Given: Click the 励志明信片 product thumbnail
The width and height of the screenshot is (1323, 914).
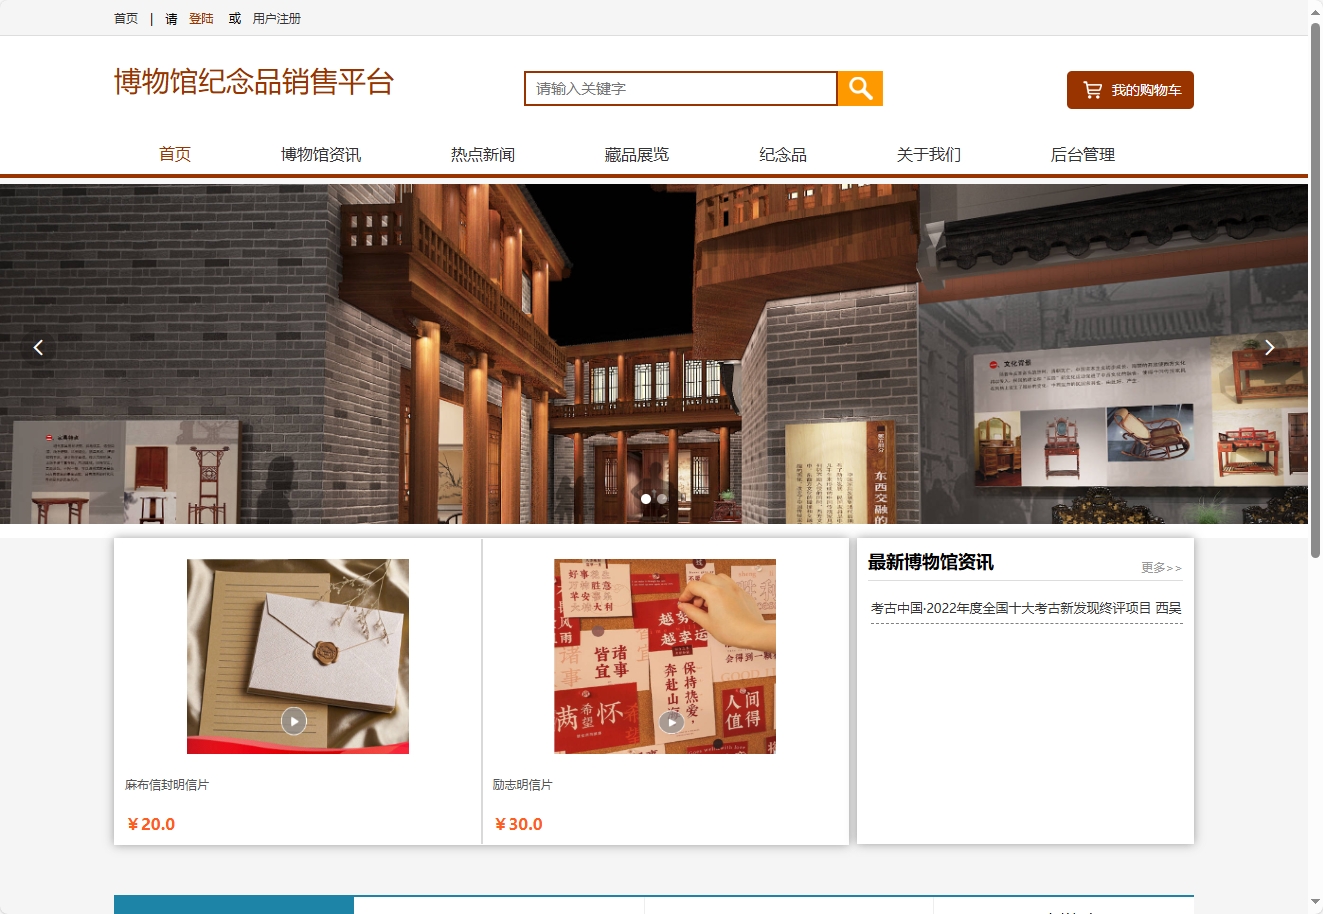Looking at the screenshot, I should tap(664, 656).
